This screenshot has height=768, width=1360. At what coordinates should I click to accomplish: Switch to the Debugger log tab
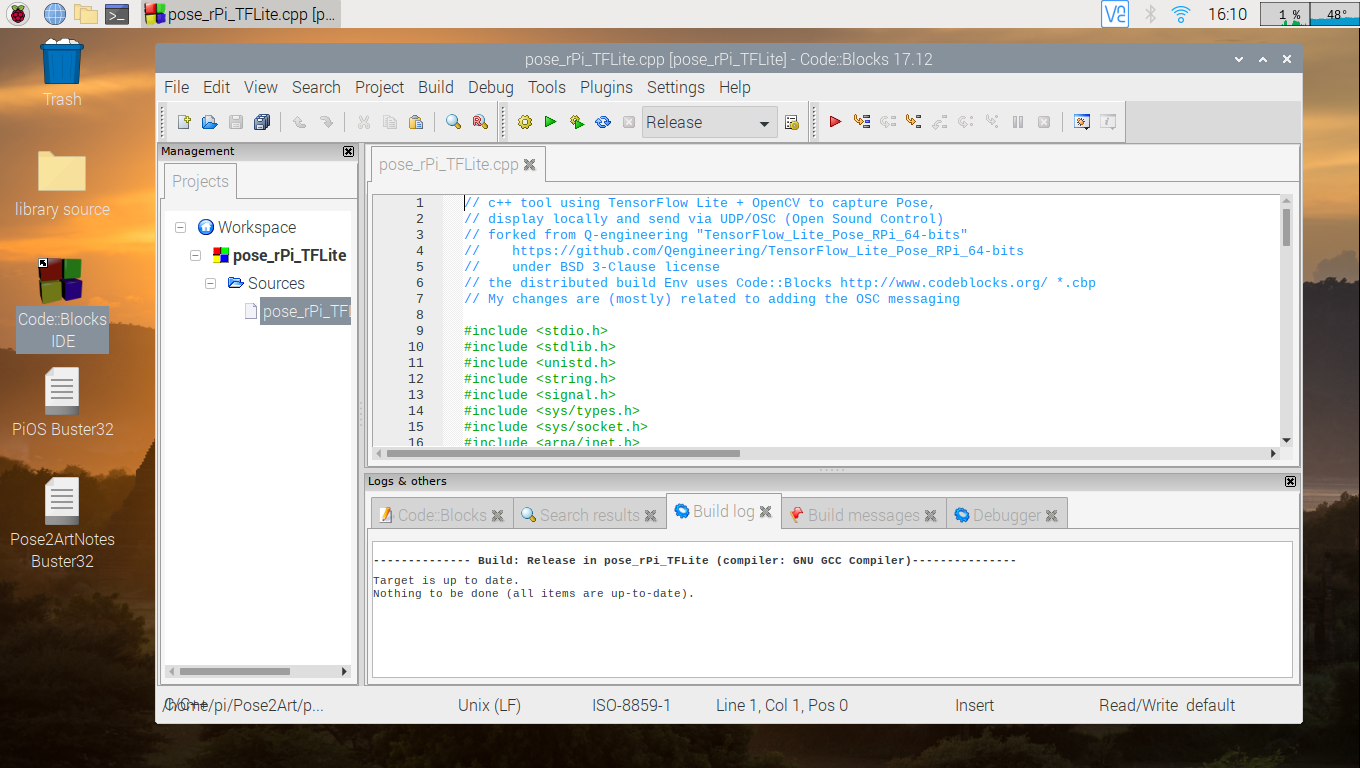click(1006, 515)
